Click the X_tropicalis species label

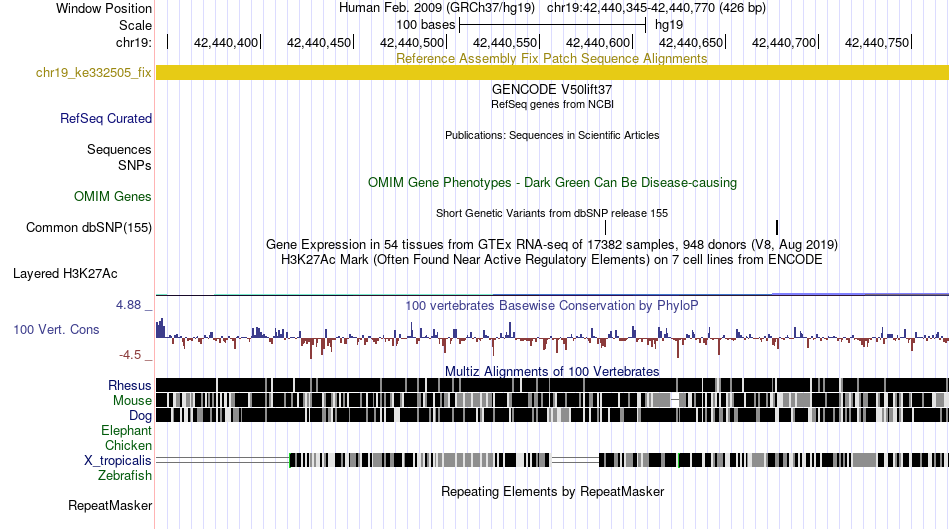(118, 461)
